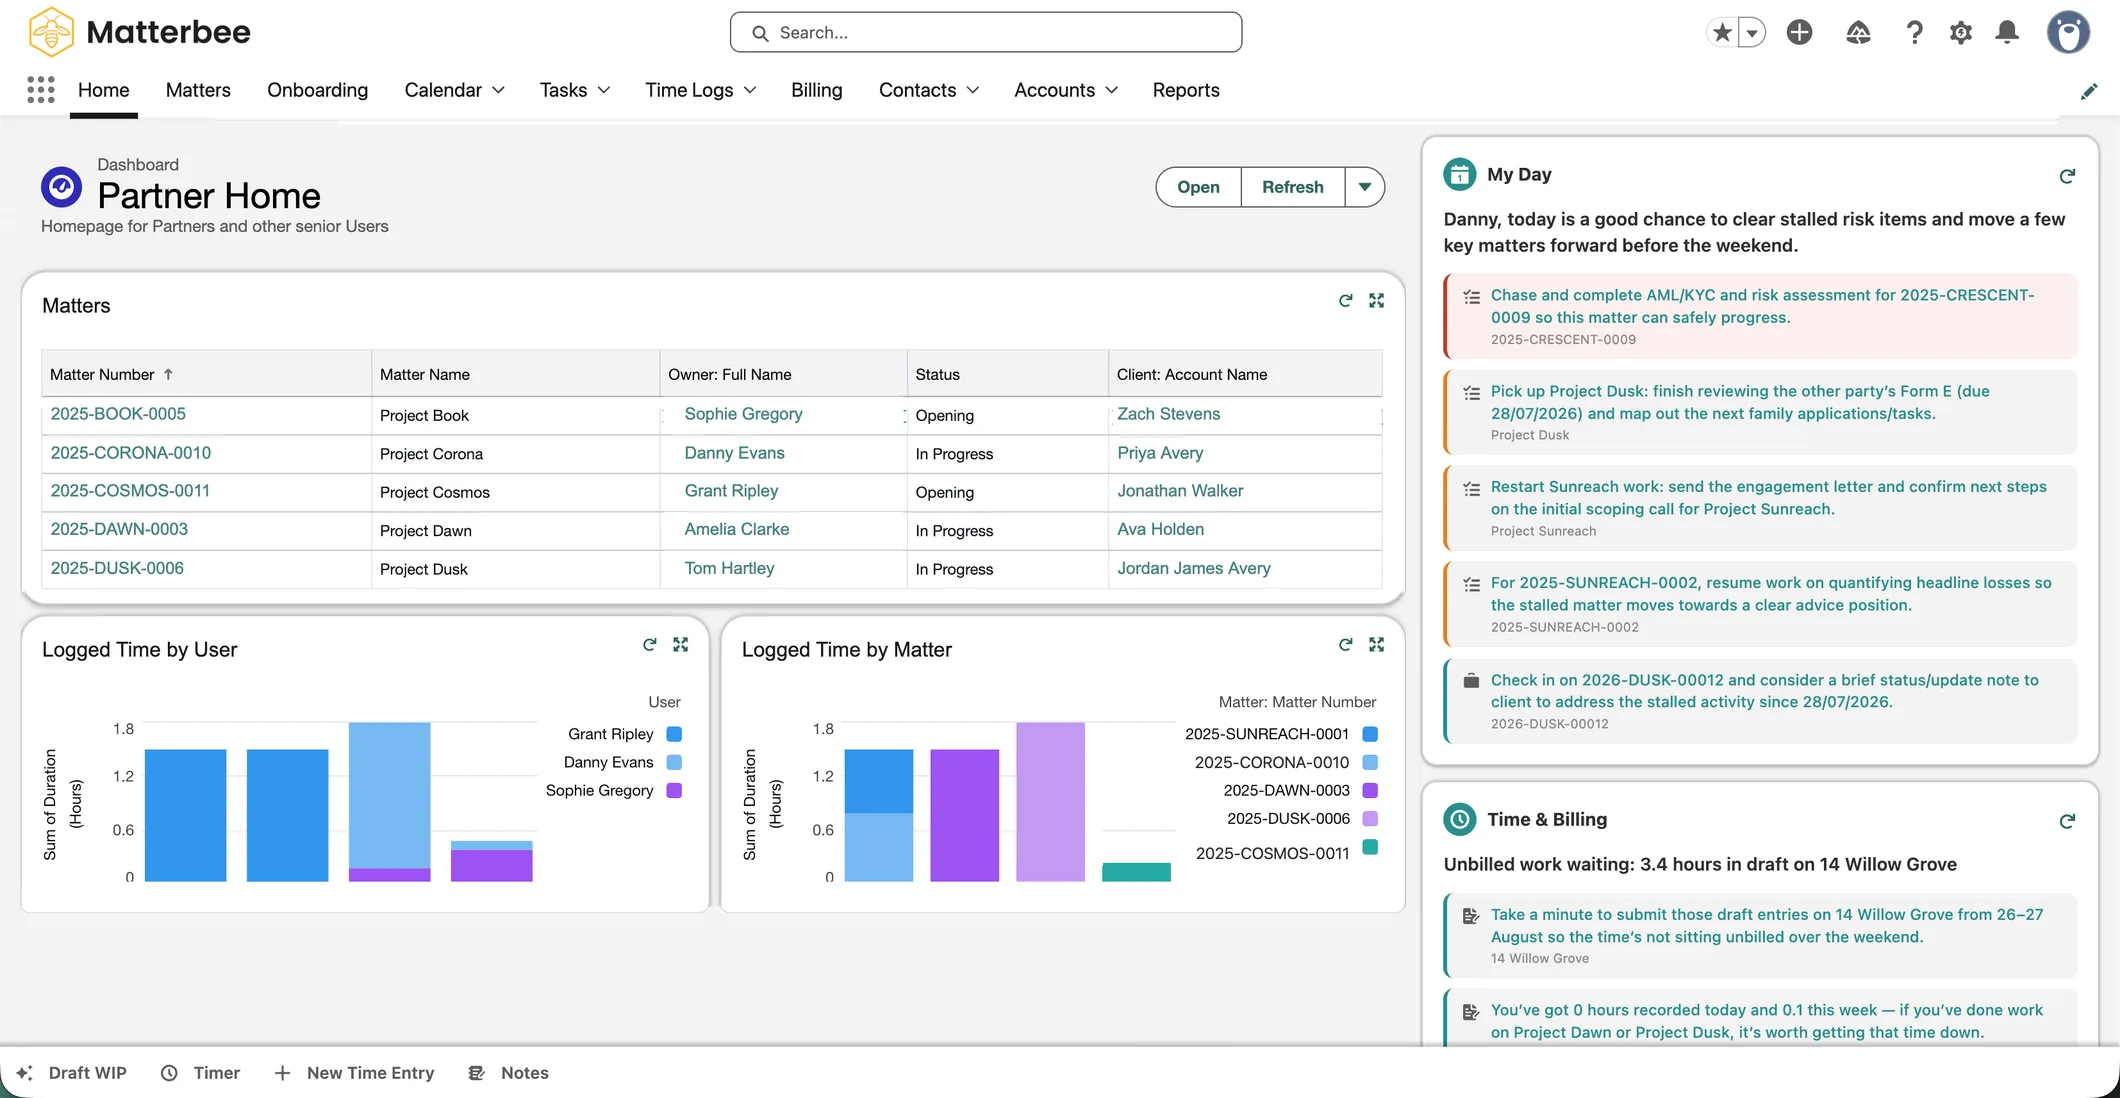
Task: Click the edit page pencil icon
Action: click(x=2089, y=91)
